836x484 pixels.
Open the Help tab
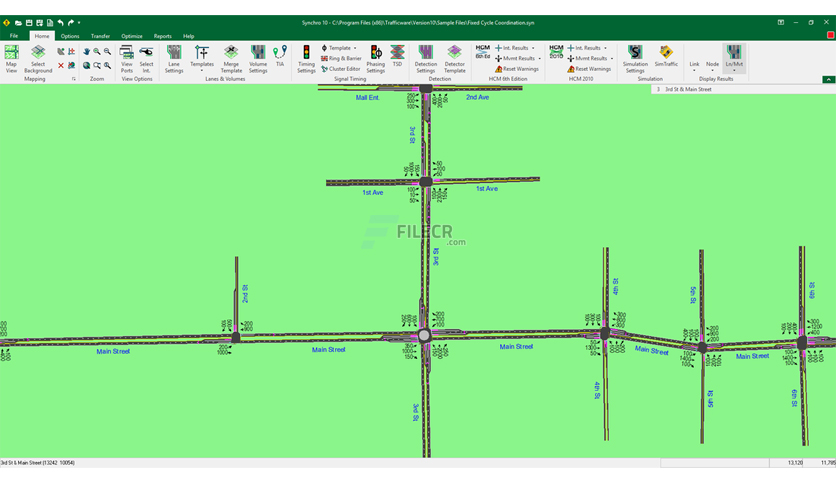[x=189, y=36]
